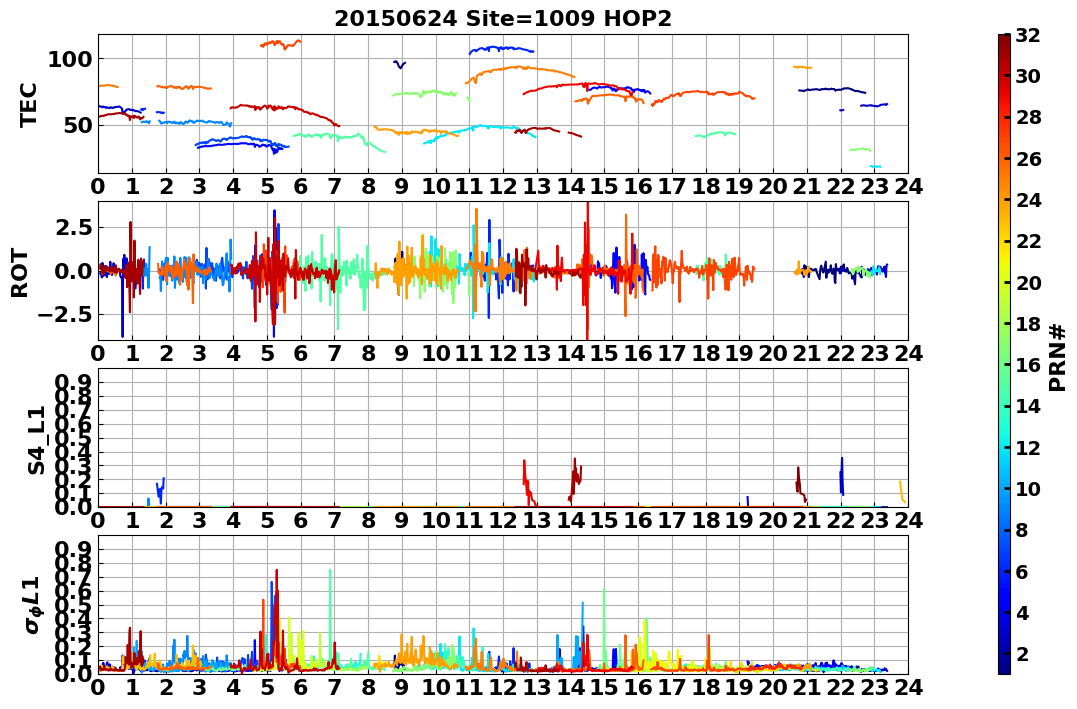Click the blue TEC trace above hour 12
The height and width of the screenshot is (709, 1077).
(501, 49)
